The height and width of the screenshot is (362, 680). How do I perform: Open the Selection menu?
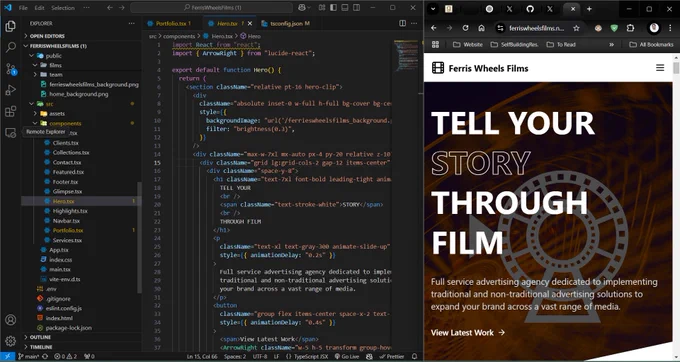63,8
